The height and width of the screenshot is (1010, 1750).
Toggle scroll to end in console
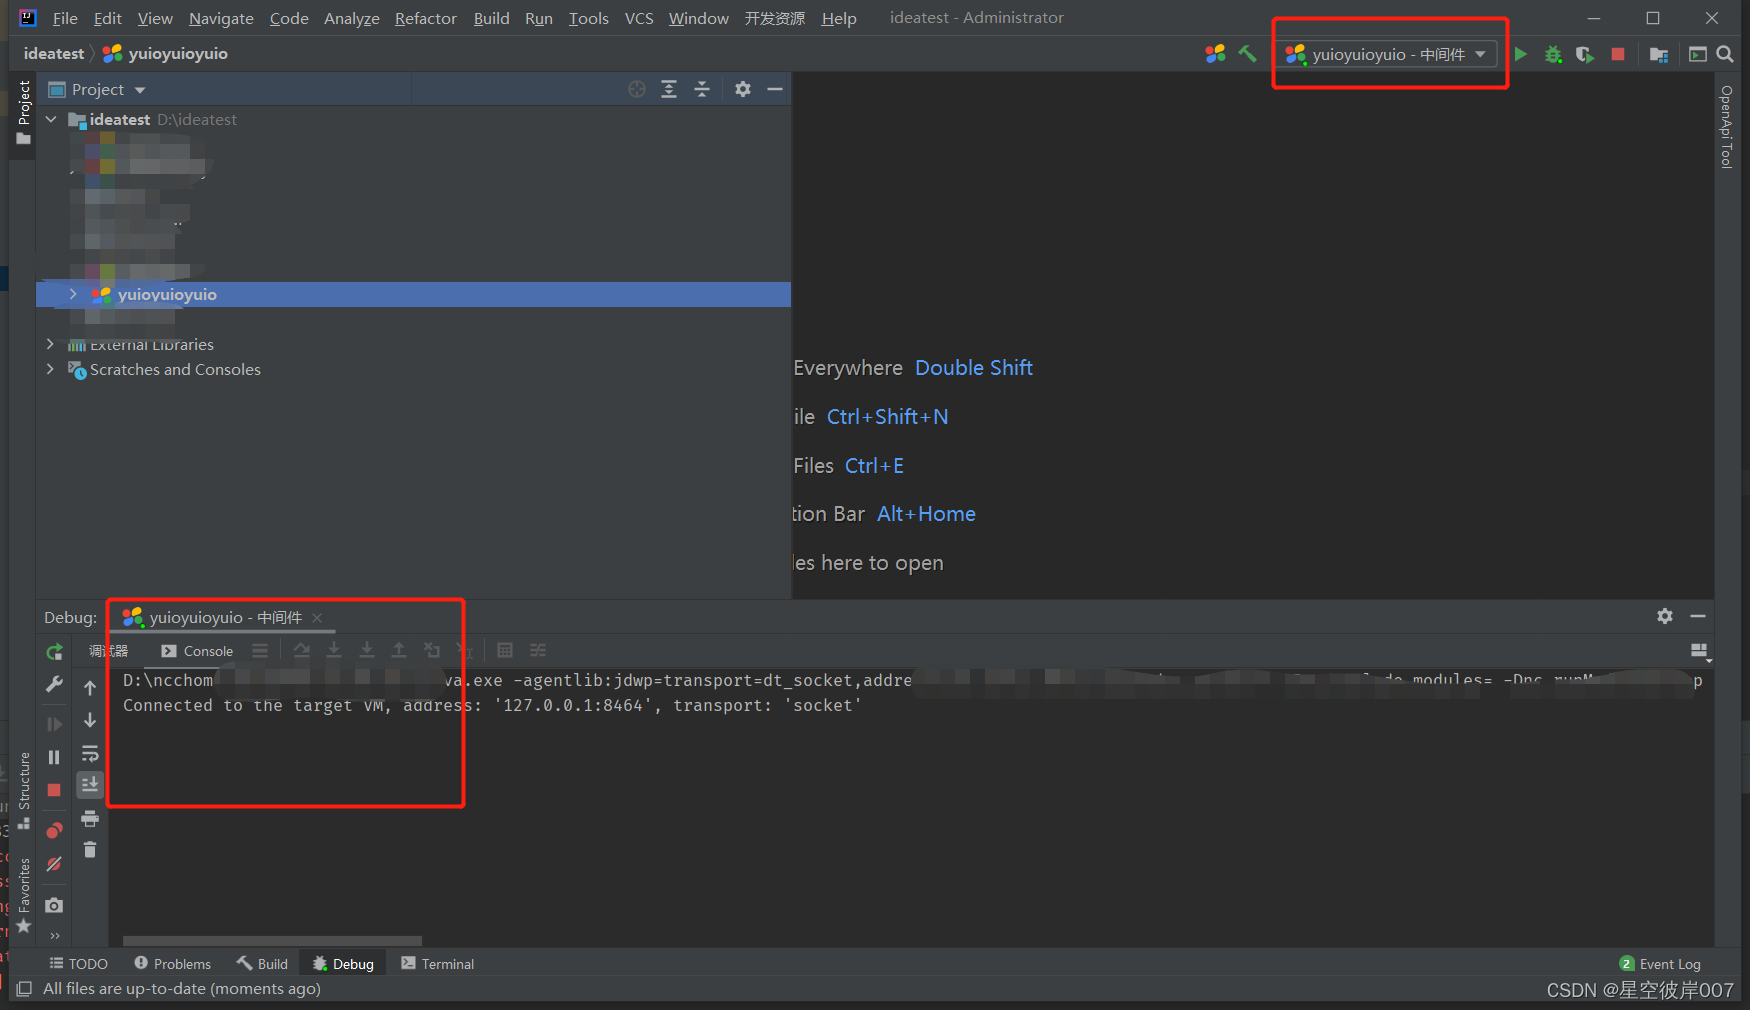point(90,785)
